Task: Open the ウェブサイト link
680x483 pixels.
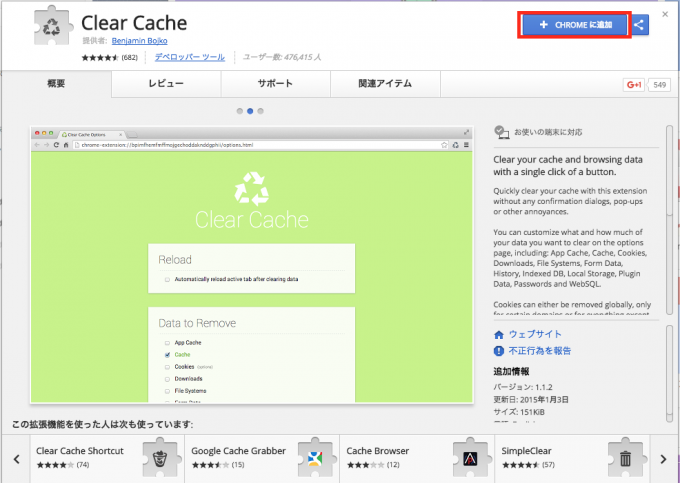Action: [535, 334]
